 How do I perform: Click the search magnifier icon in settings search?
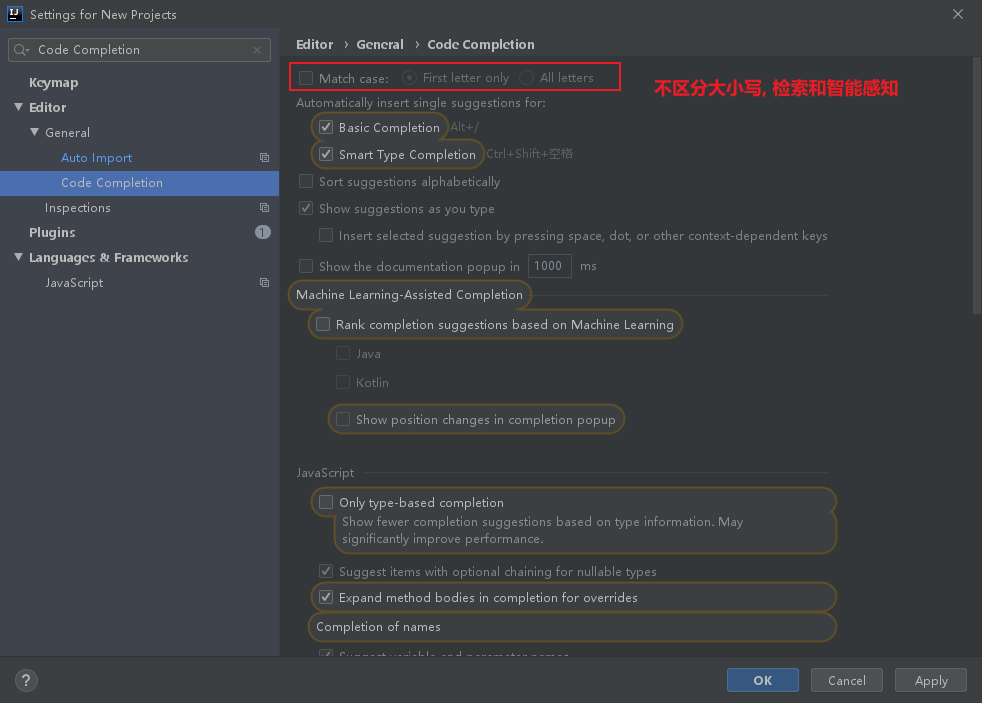tap(21, 49)
